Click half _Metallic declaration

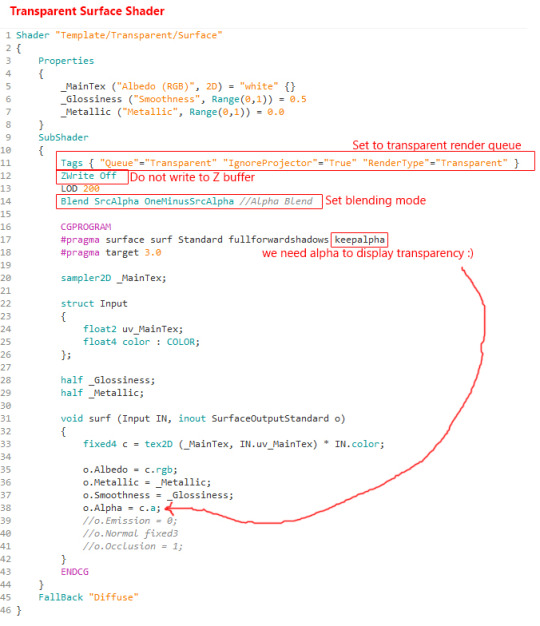pyautogui.click(x=102, y=393)
